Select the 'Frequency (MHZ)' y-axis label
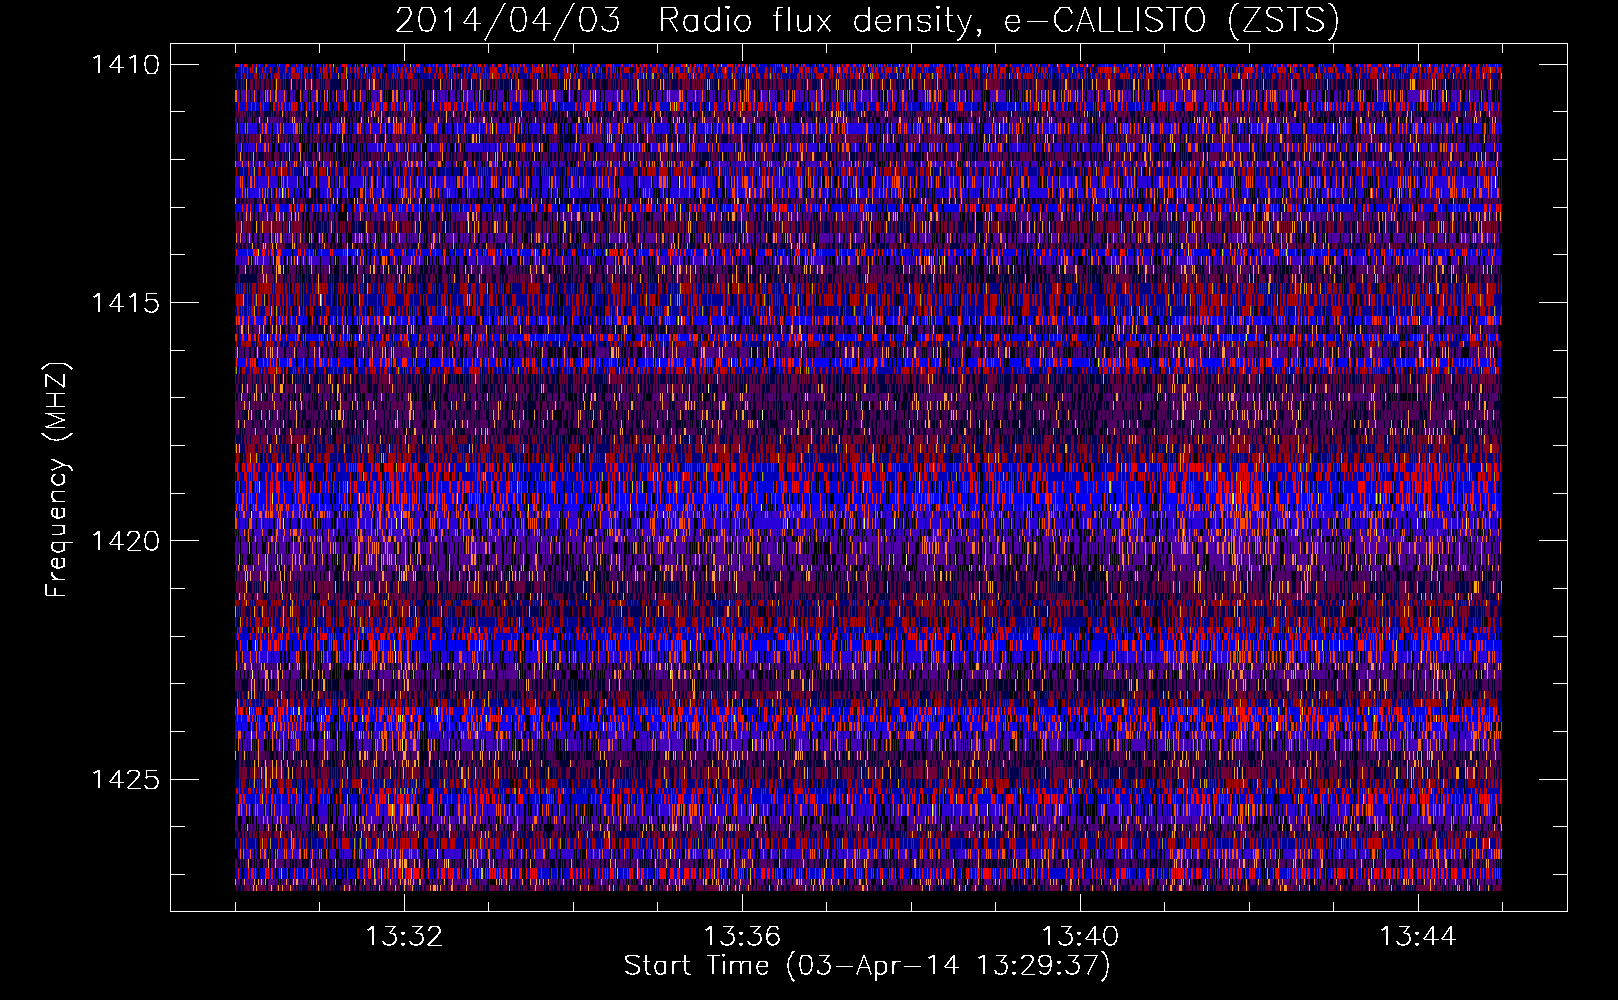 click(x=58, y=480)
